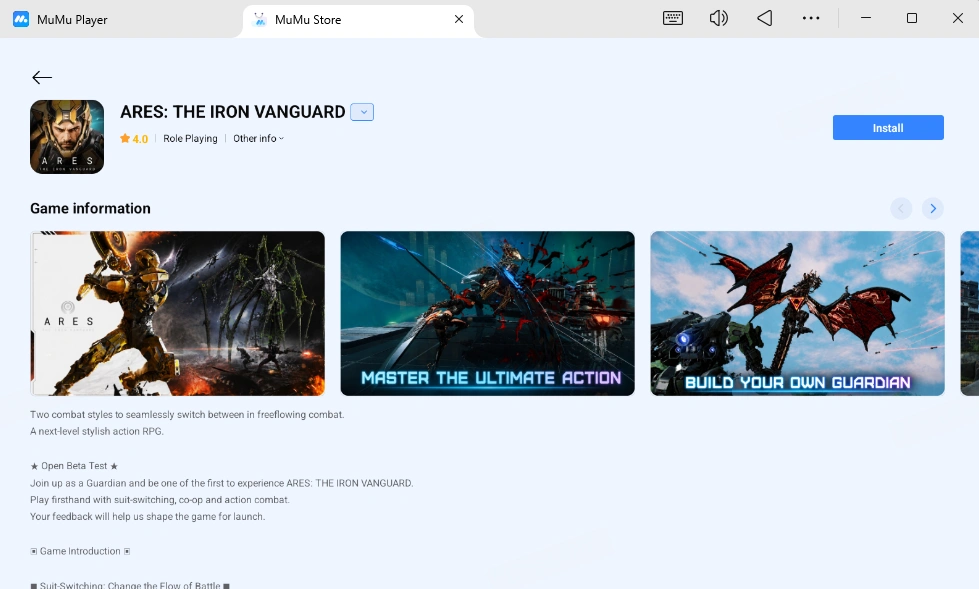Open the Master the Ultimate Action screenshot

488,314
